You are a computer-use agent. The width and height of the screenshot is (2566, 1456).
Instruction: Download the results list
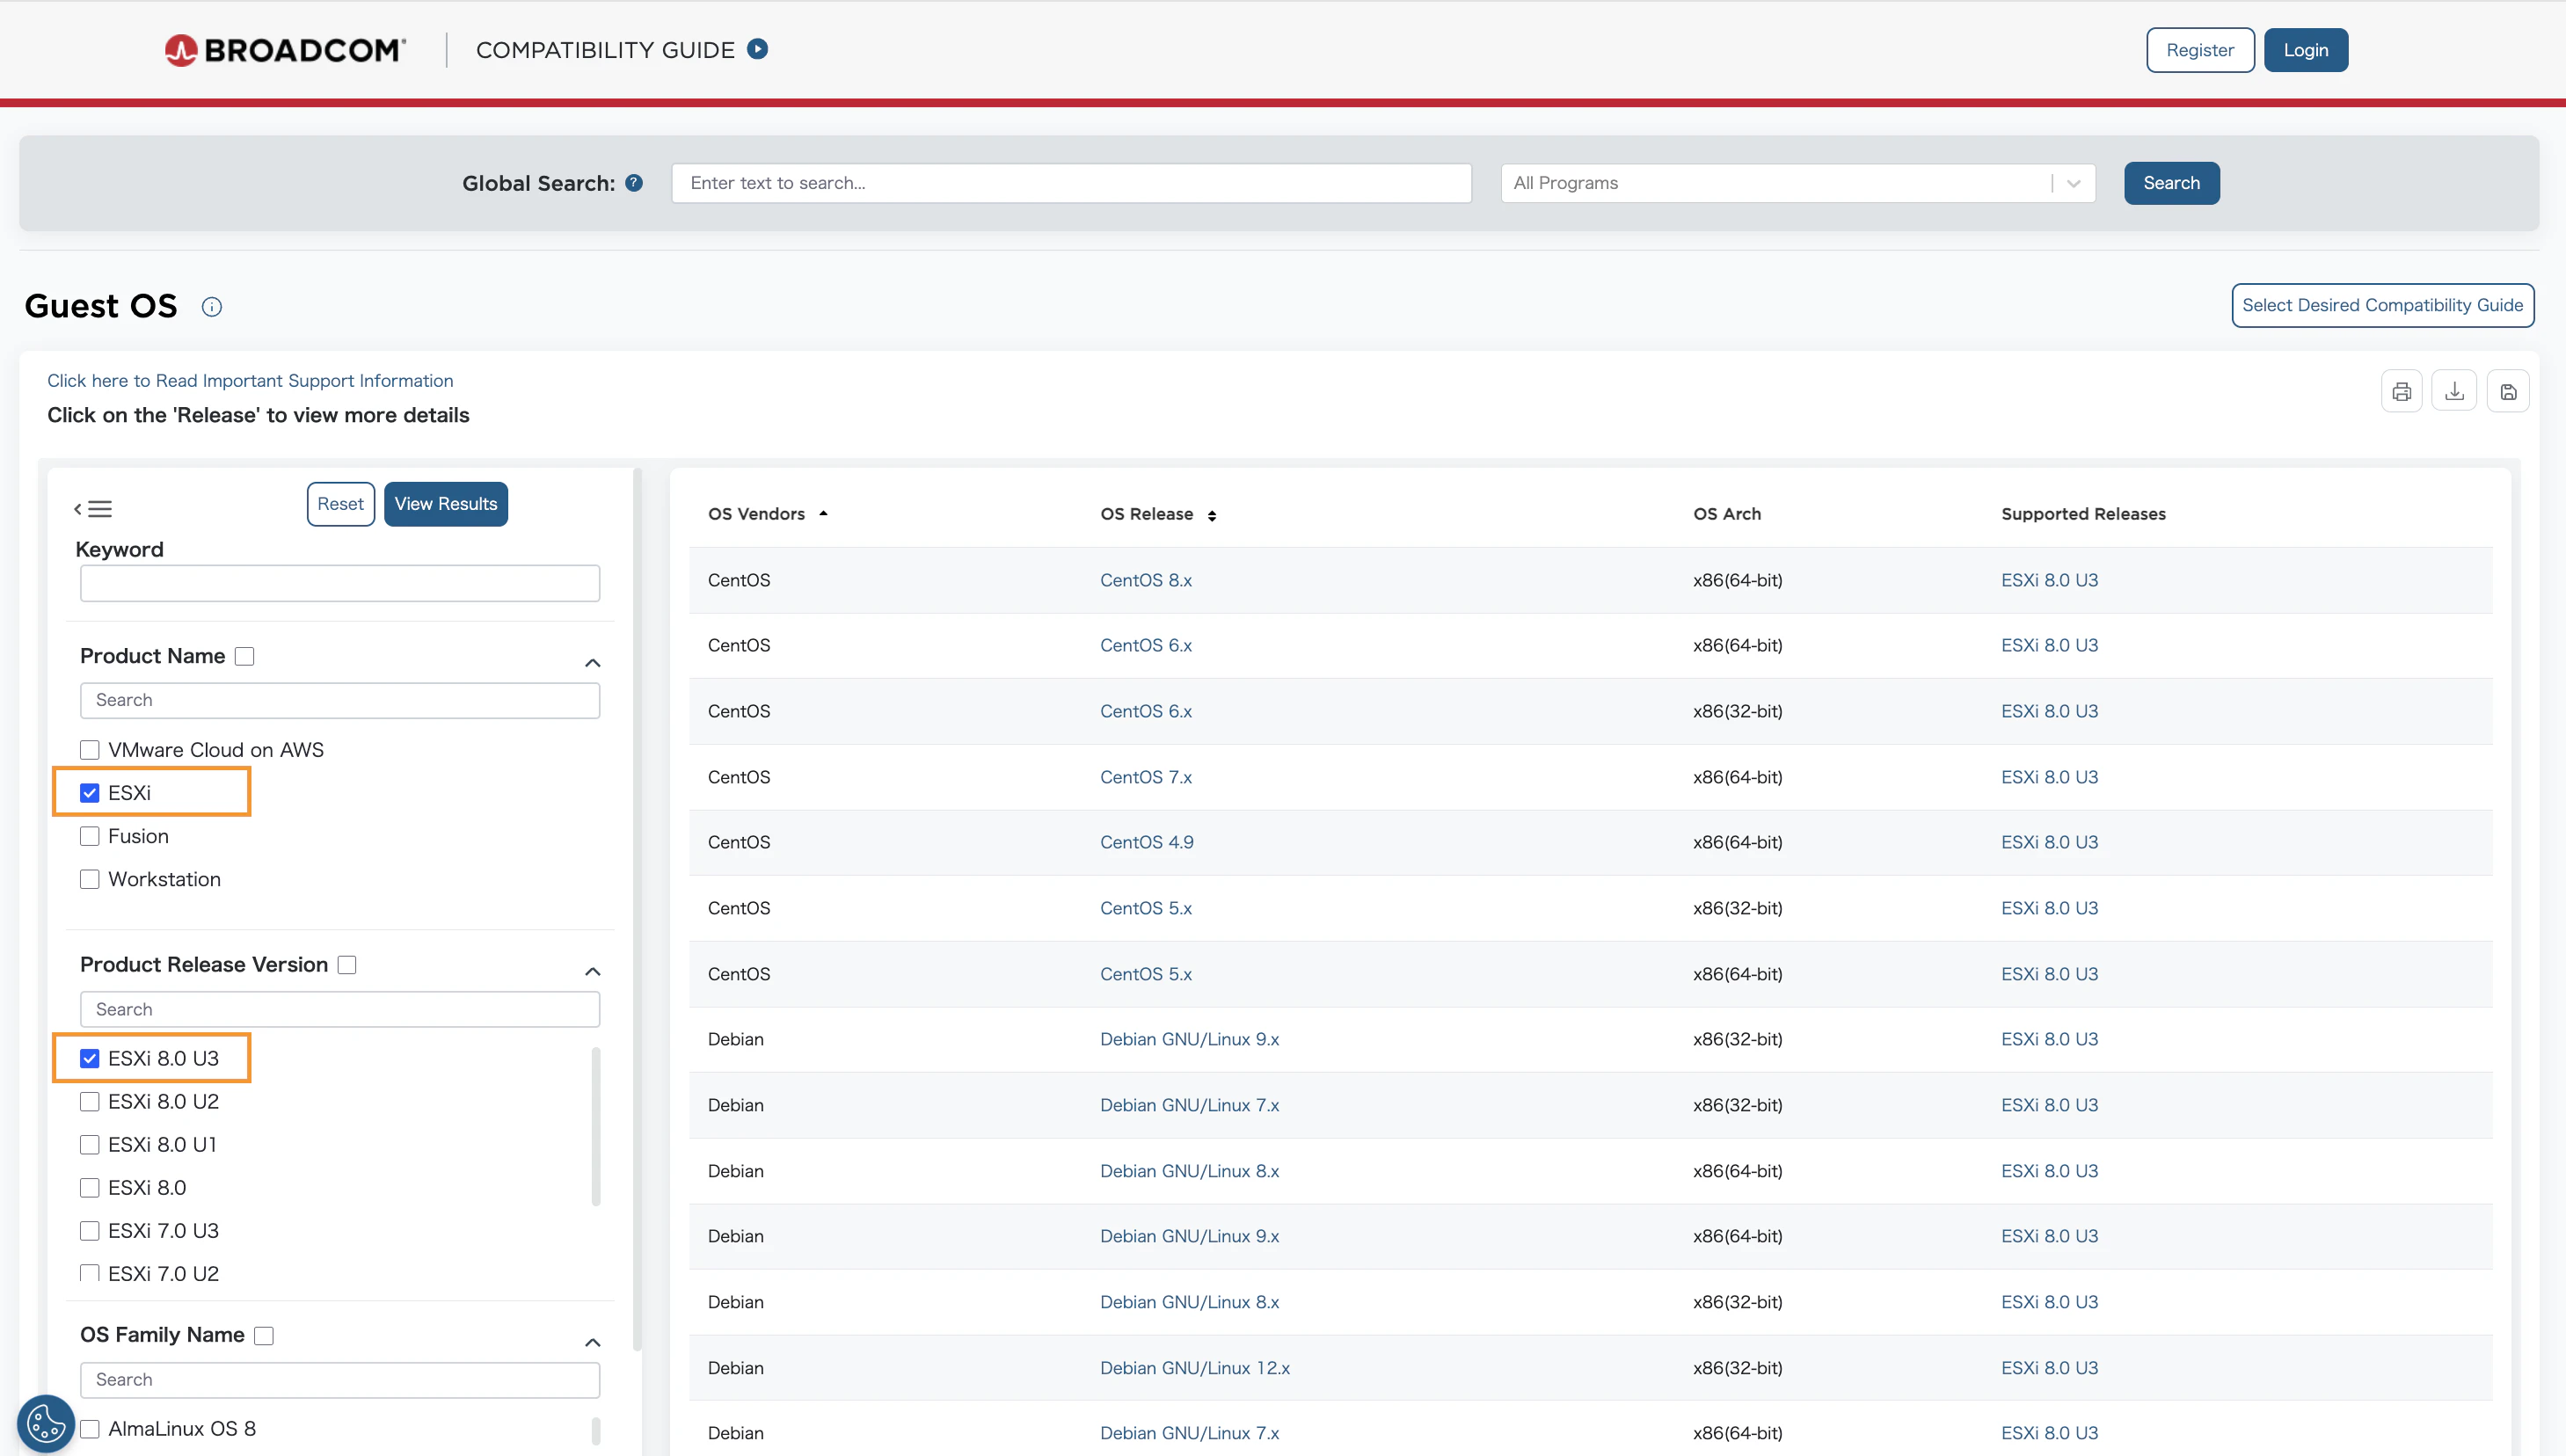tap(2454, 392)
